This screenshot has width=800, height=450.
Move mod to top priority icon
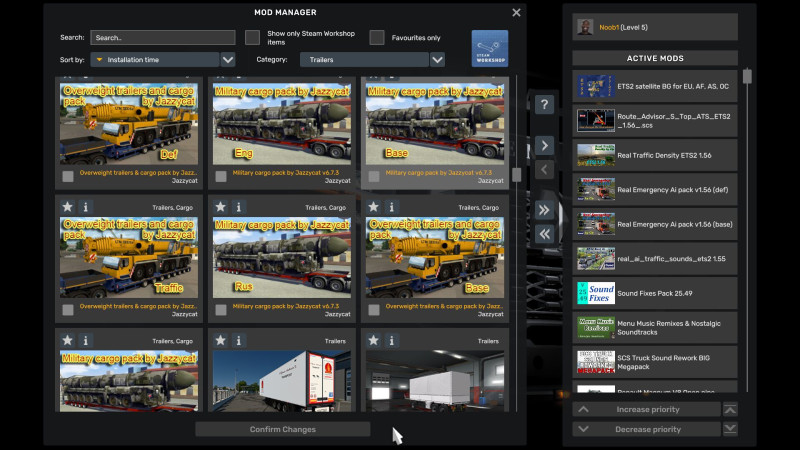[730, 409]
